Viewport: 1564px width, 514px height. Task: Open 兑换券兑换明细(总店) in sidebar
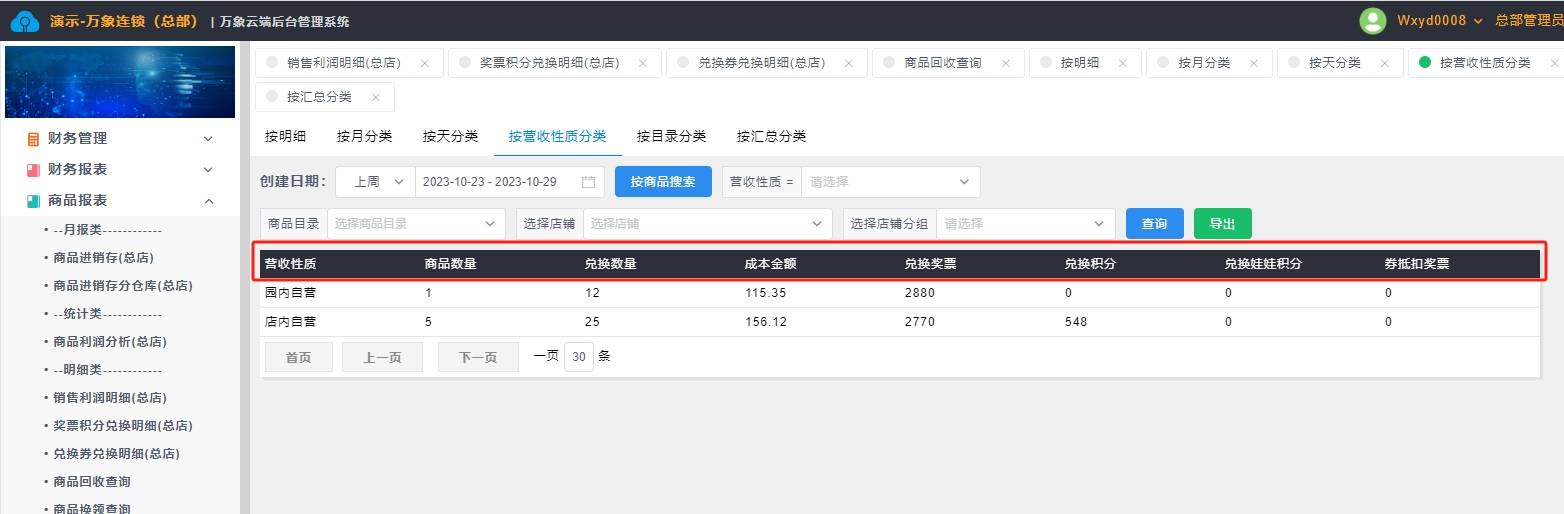tap(116, 454)
